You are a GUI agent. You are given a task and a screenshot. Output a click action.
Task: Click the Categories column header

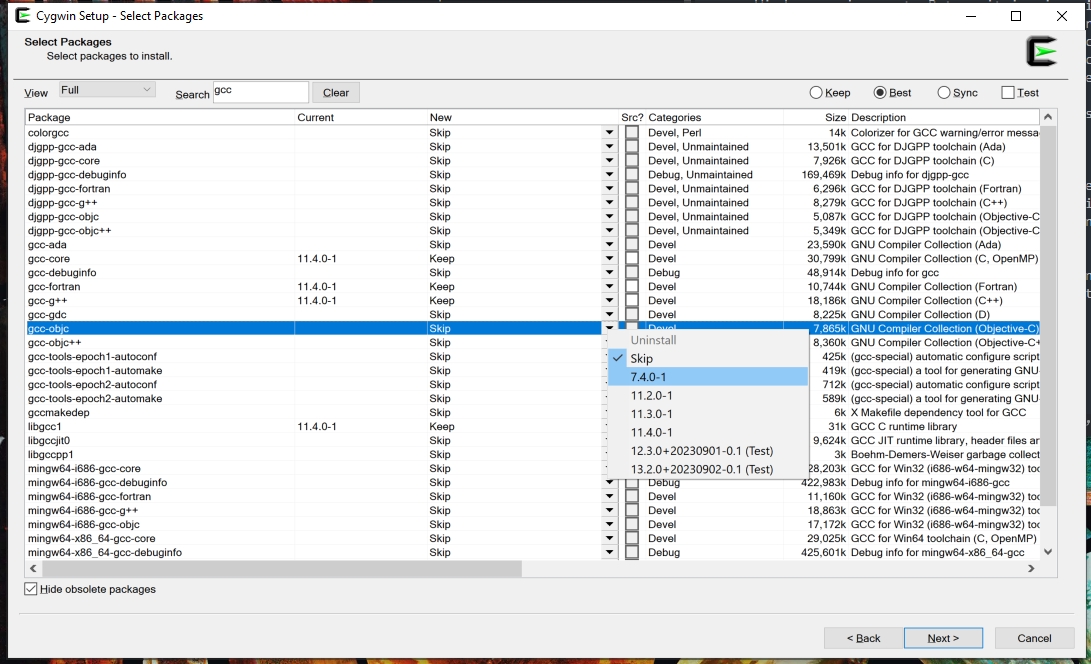point(714,117)
